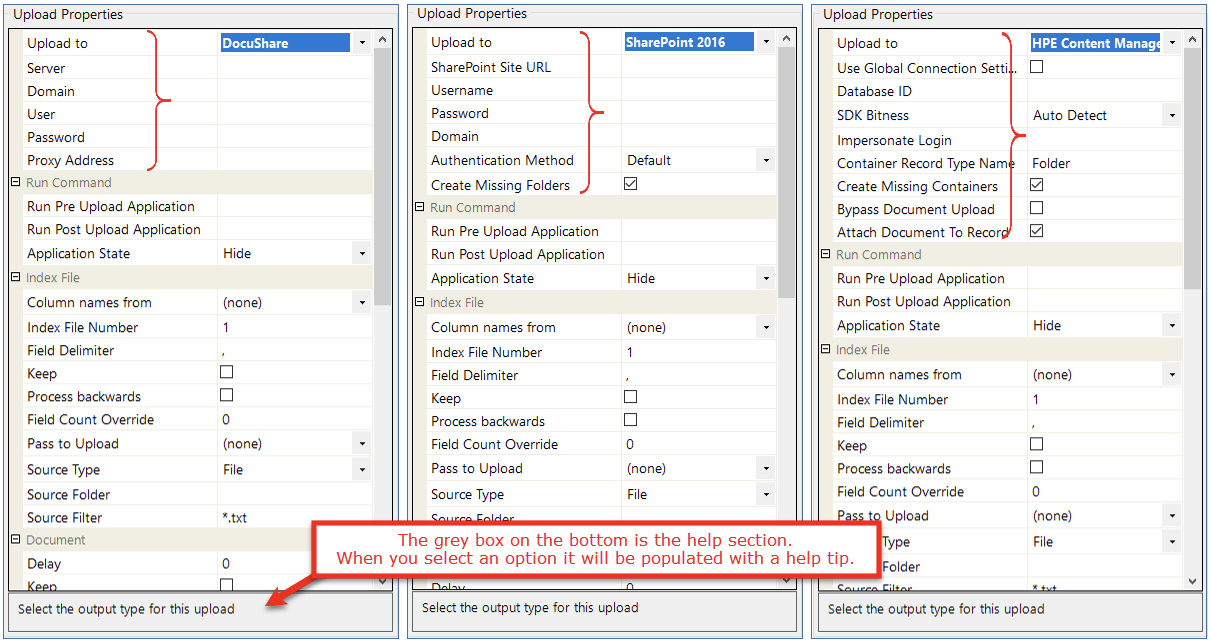Uncheck Attach Document To Record

1036,231
